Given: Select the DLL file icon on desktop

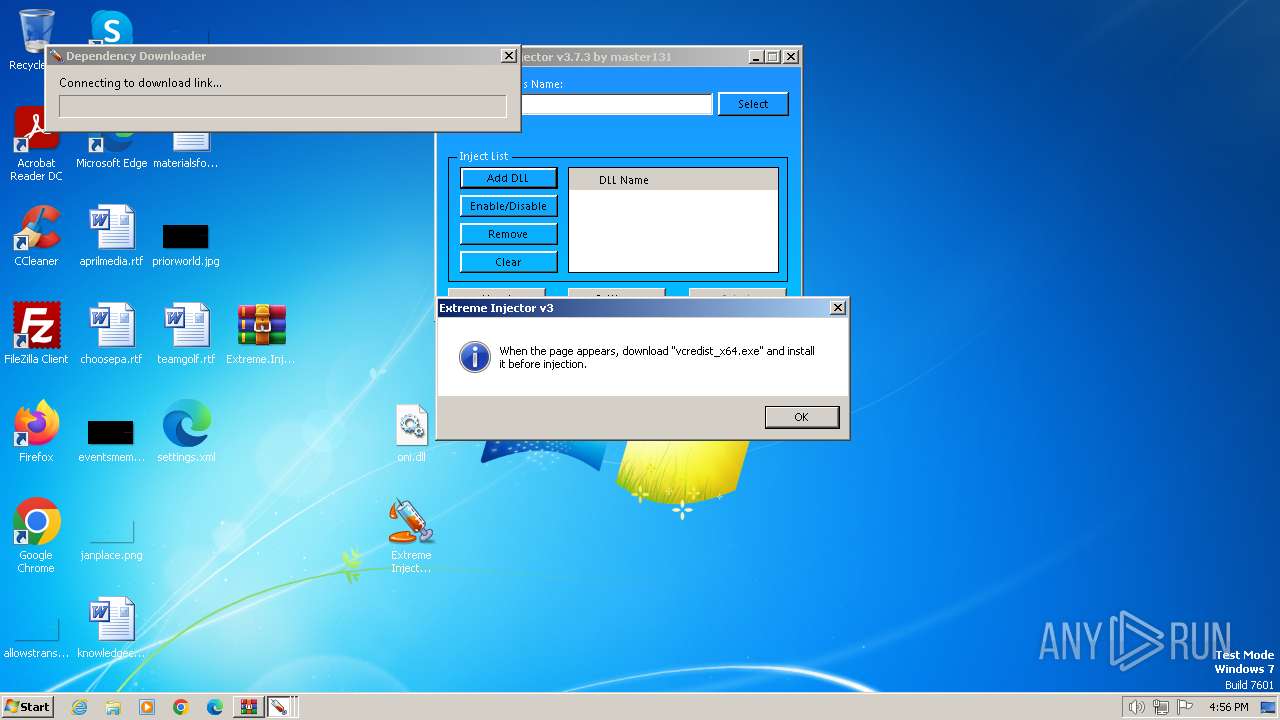Looking at the screenshot, I should tap(411, 433).
